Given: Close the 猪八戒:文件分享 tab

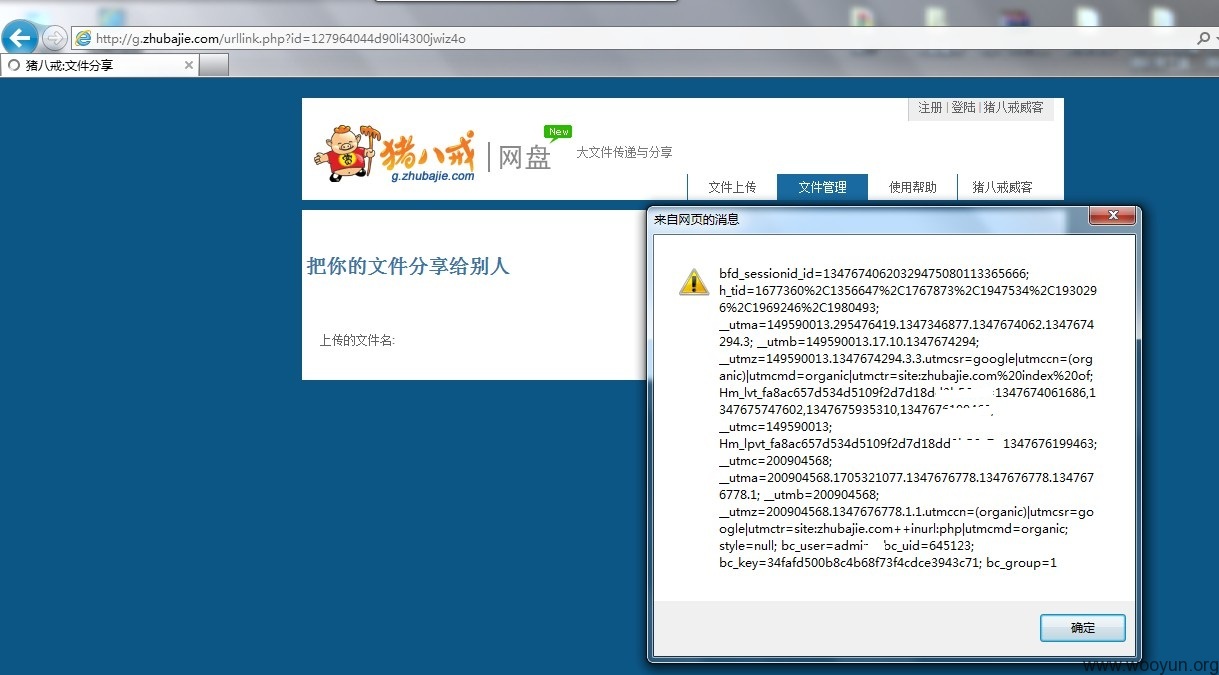Looking at the screenshot, I should pos(188,65).
